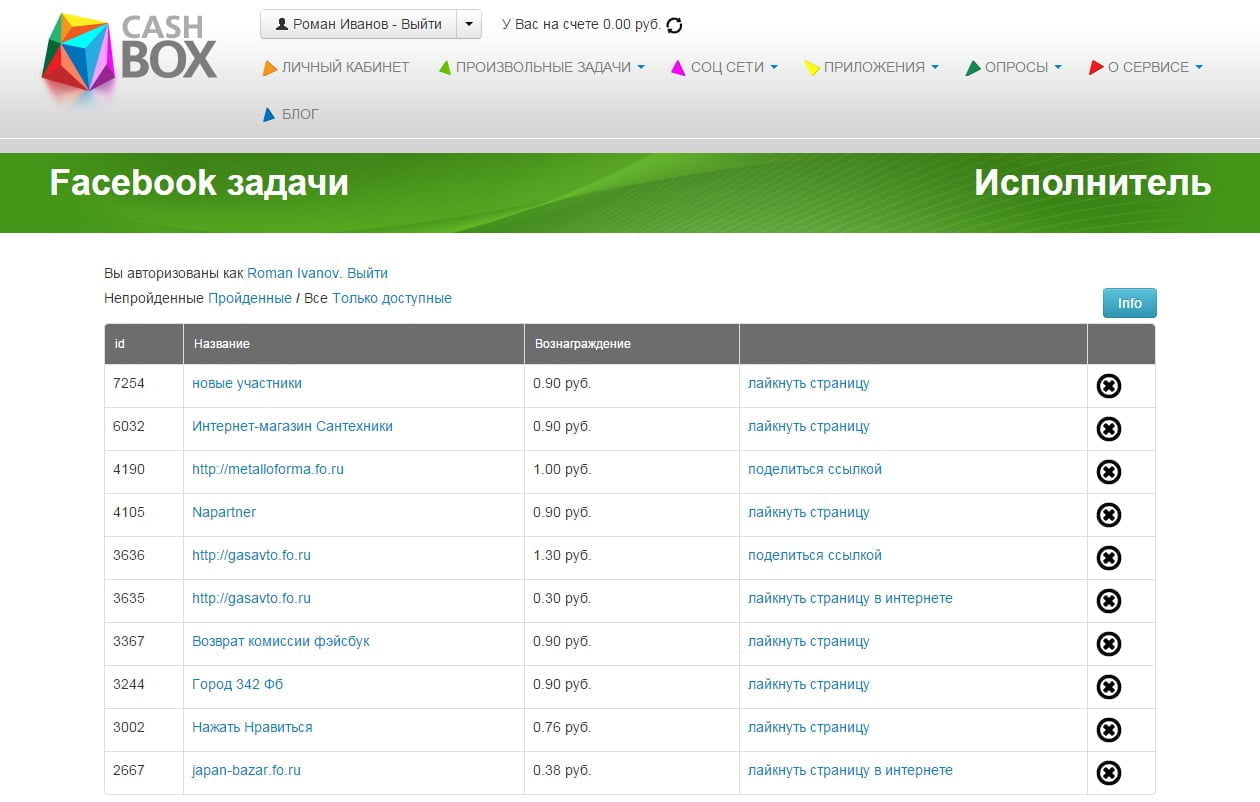Viewport: 1260px width, 802px height.
Task: Open the новые участники task
Action: (x=247, y=383)
